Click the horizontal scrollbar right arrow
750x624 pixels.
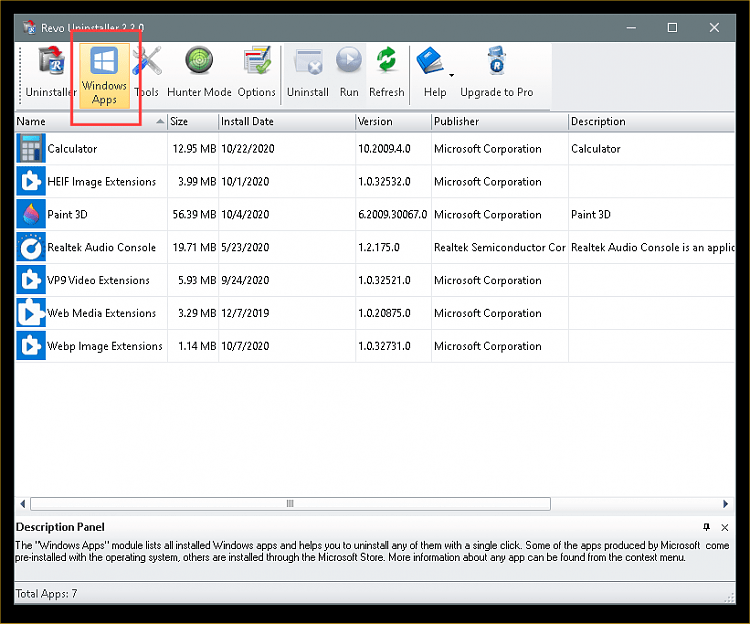tap(725, 504)
